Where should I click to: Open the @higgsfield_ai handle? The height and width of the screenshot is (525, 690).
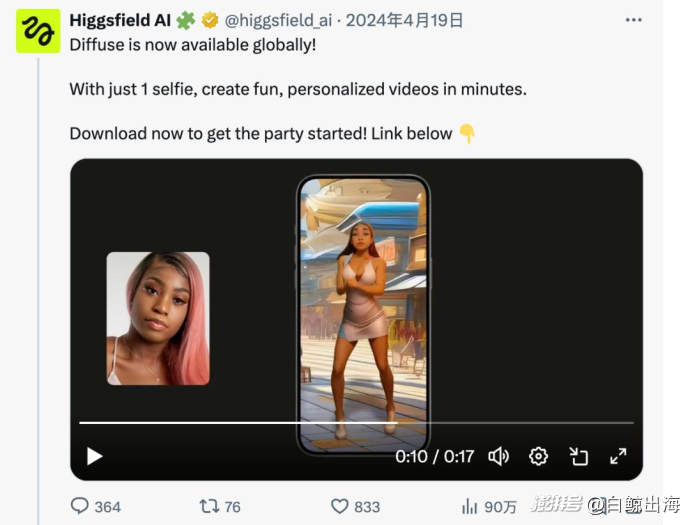[290, 20]
